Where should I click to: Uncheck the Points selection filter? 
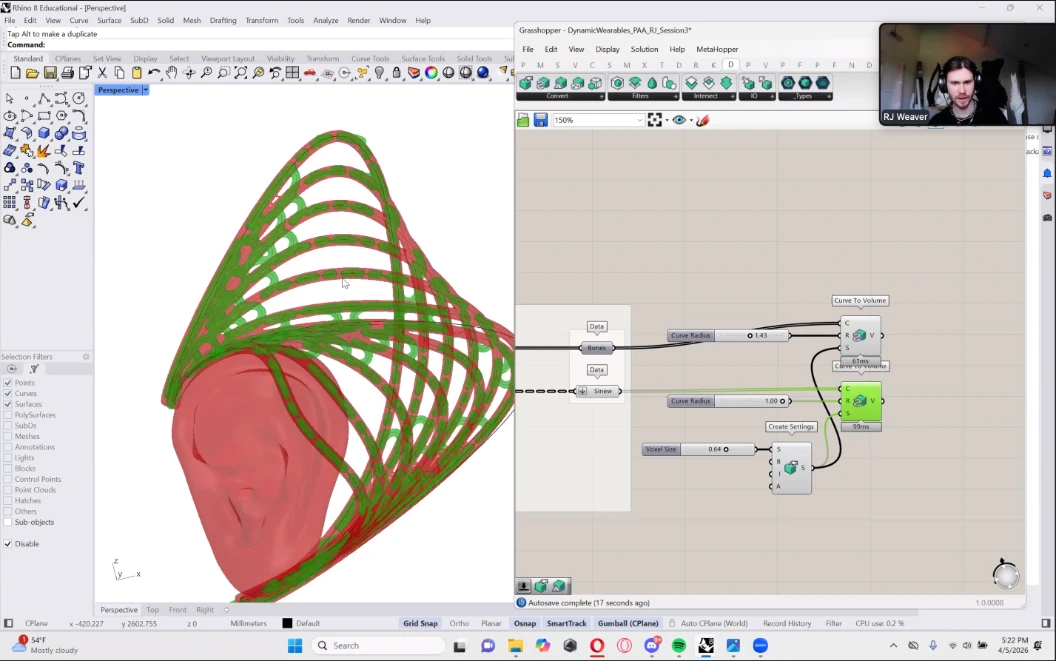click(x=9, y=383)
